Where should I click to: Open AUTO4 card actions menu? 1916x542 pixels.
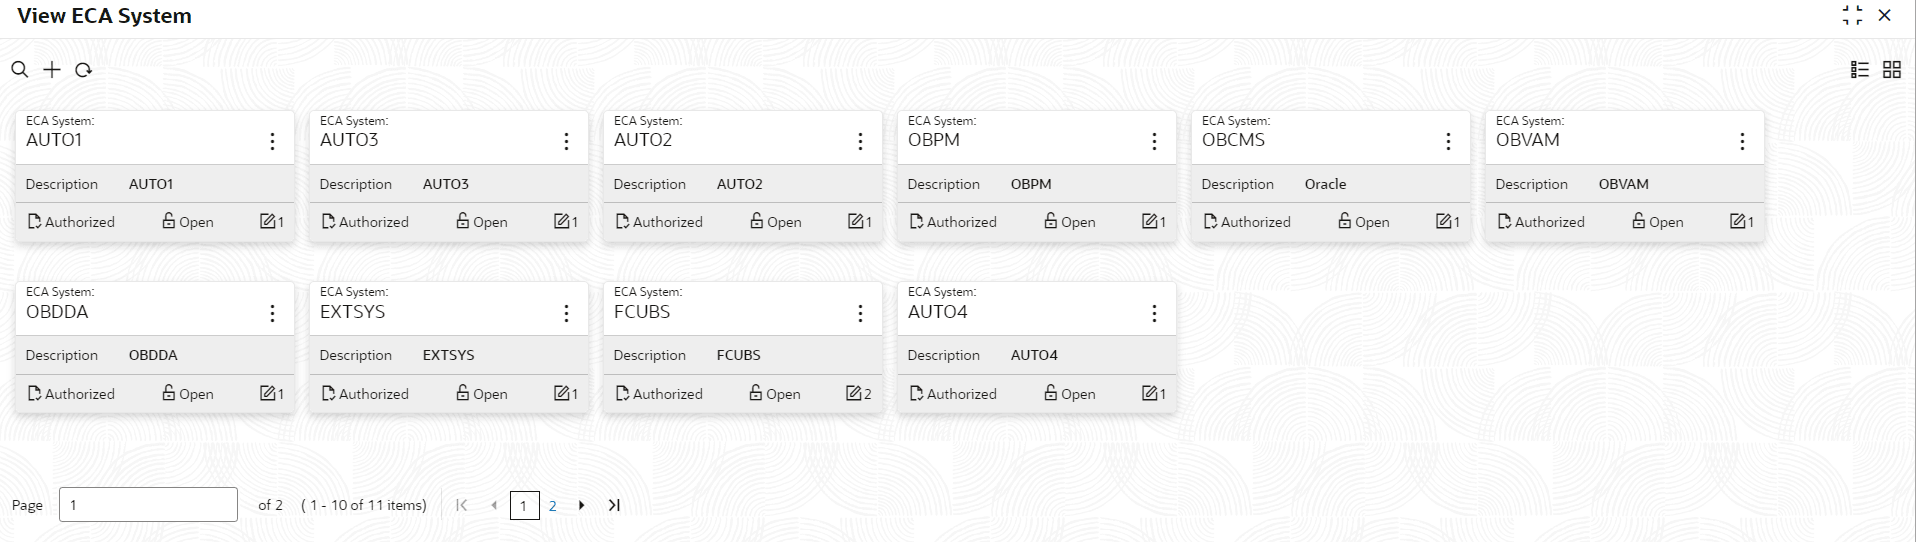point(1154,314)
